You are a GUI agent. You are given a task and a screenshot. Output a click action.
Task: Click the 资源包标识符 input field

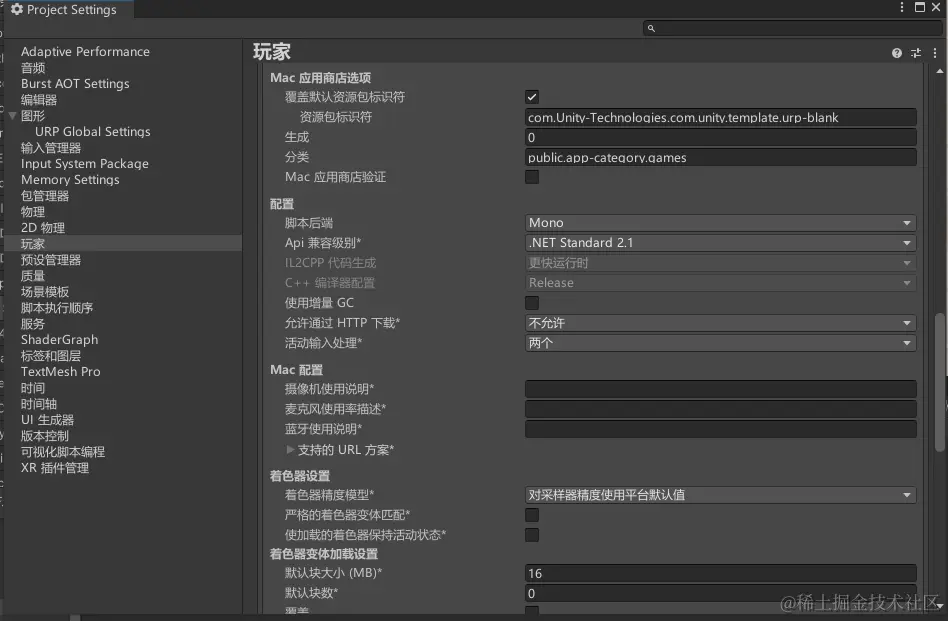pyautogui.click(x=721, y=117)
